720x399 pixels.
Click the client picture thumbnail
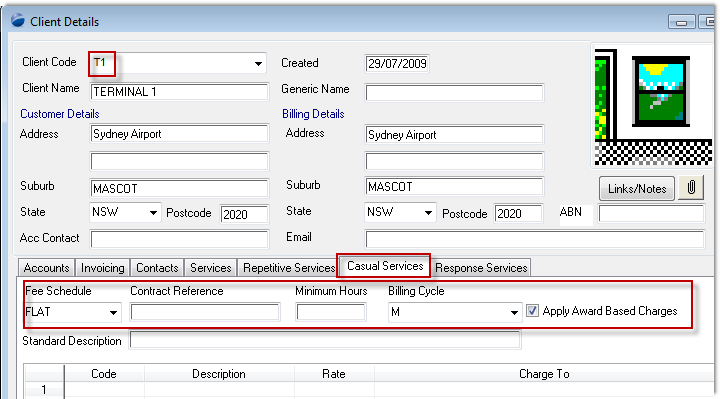point(652,107)
